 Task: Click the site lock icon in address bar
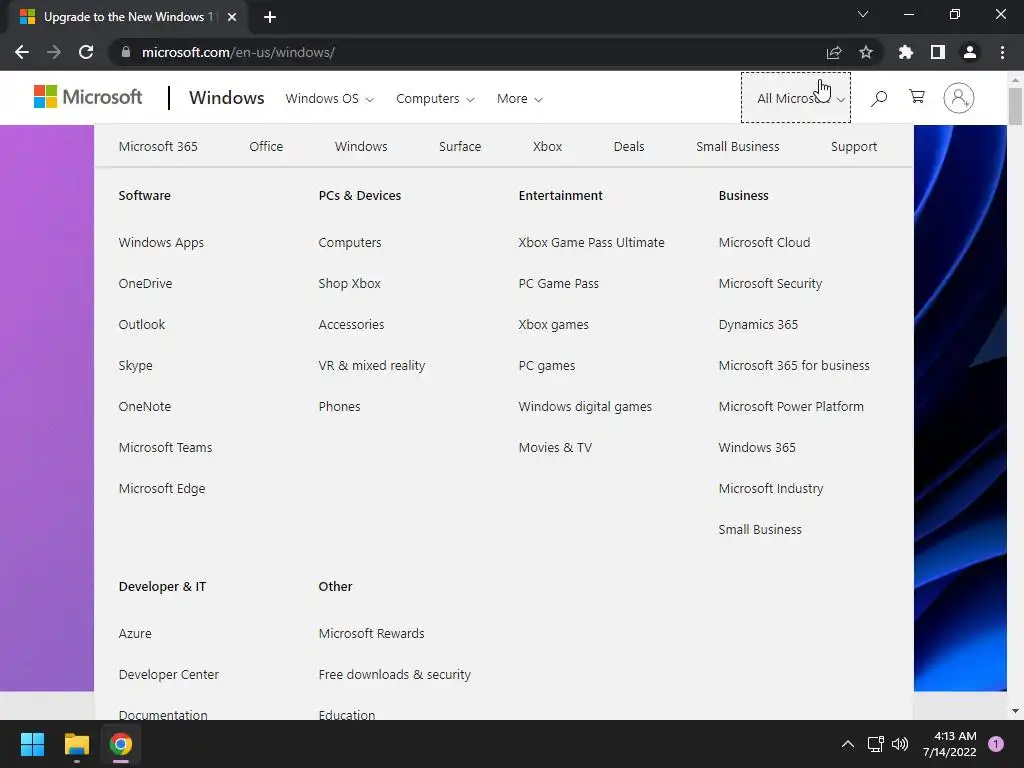(x=125, y=52)
